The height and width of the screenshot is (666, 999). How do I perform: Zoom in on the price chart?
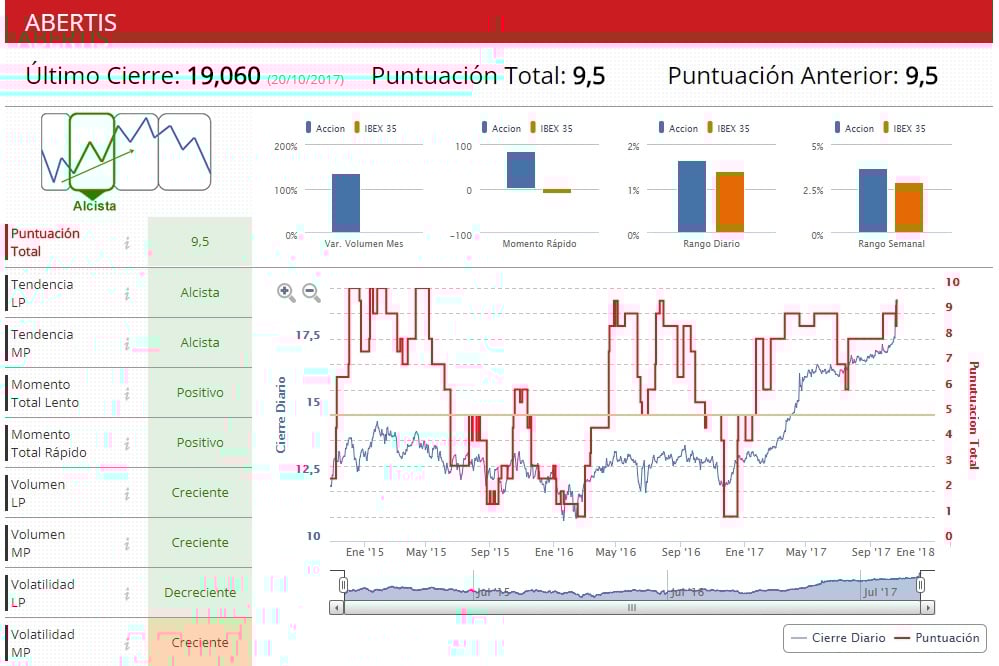pyautogui.click(x=286, y=293)
